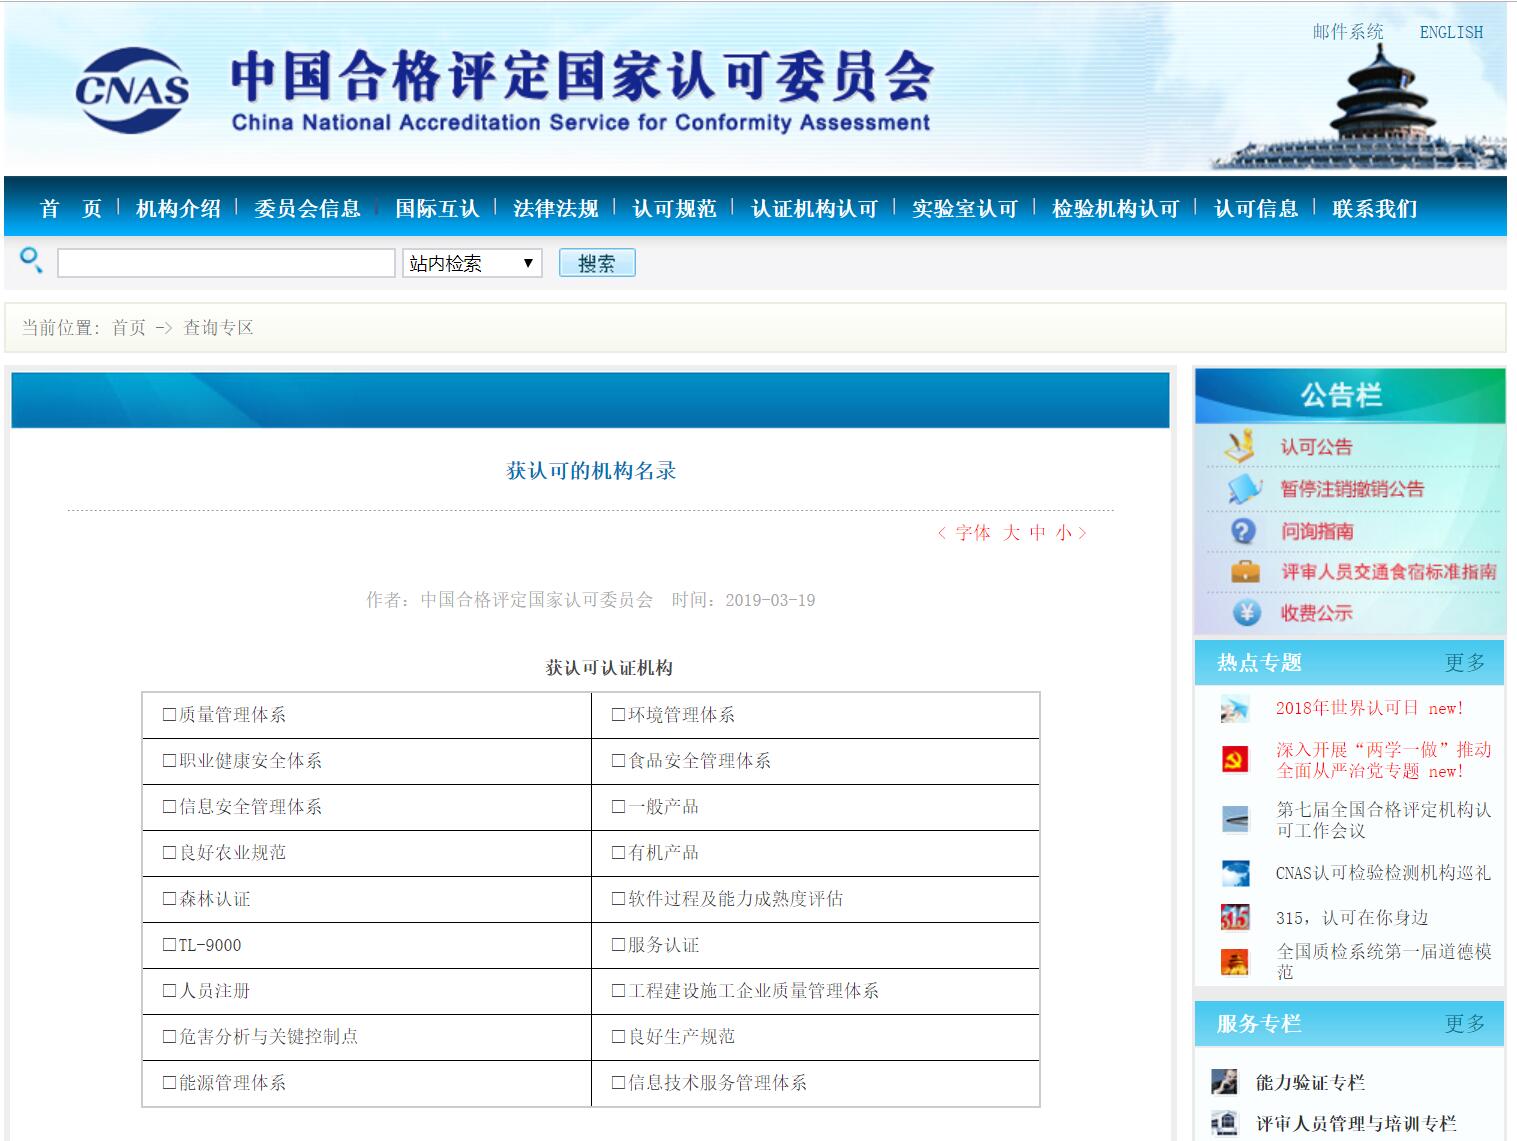Select the 信息技术服务管理体系 option
Image resolution: width=1517 pixels, height=1141 pixels.
coord(709,1083)
